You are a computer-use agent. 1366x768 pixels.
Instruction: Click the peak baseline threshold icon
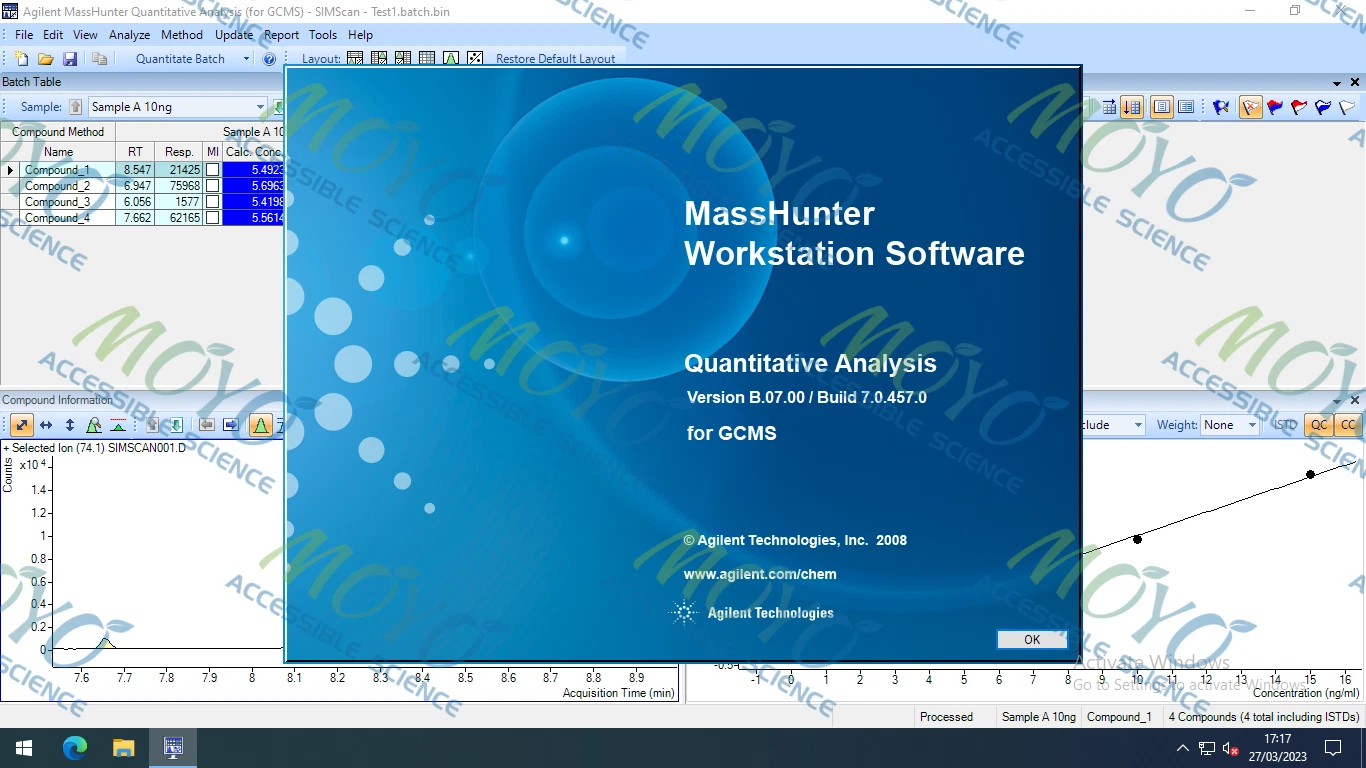point(118,425)
